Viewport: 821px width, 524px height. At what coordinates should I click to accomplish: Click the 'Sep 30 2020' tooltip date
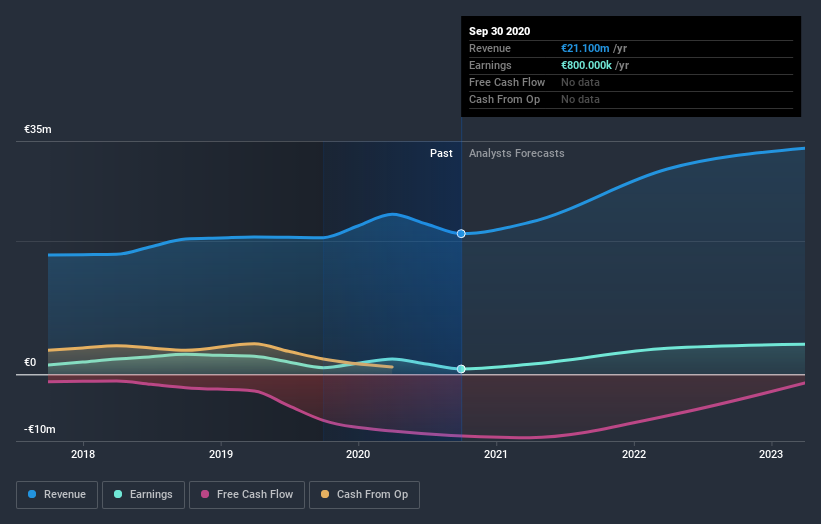pyautogui.click(x=500, y=31)
